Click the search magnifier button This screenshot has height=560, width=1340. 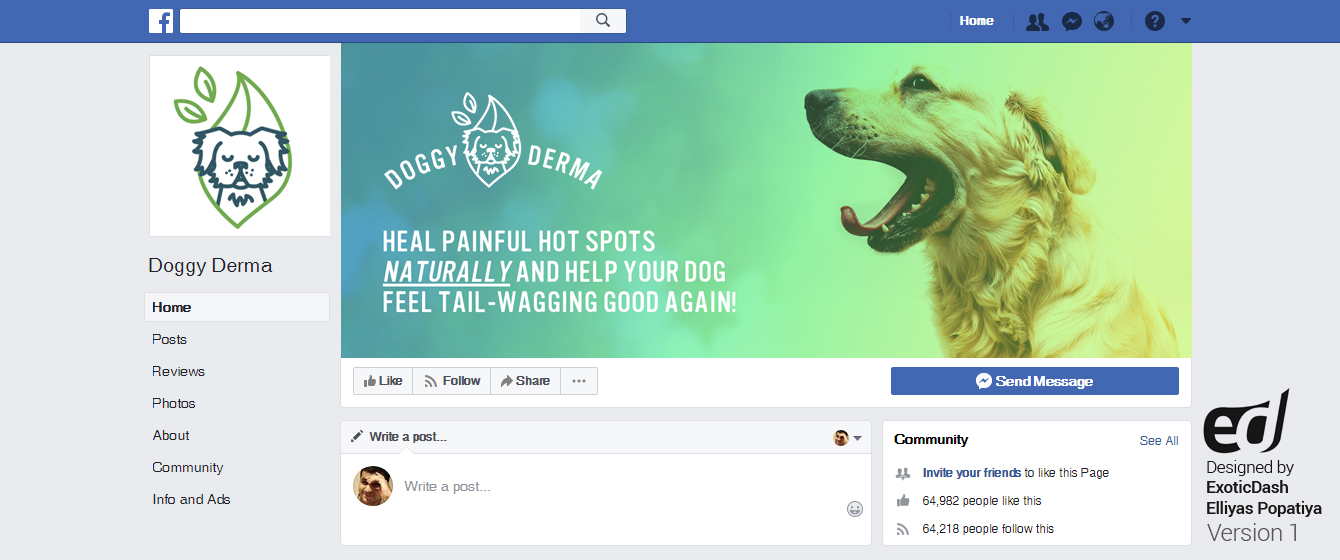tap(603, 21)
